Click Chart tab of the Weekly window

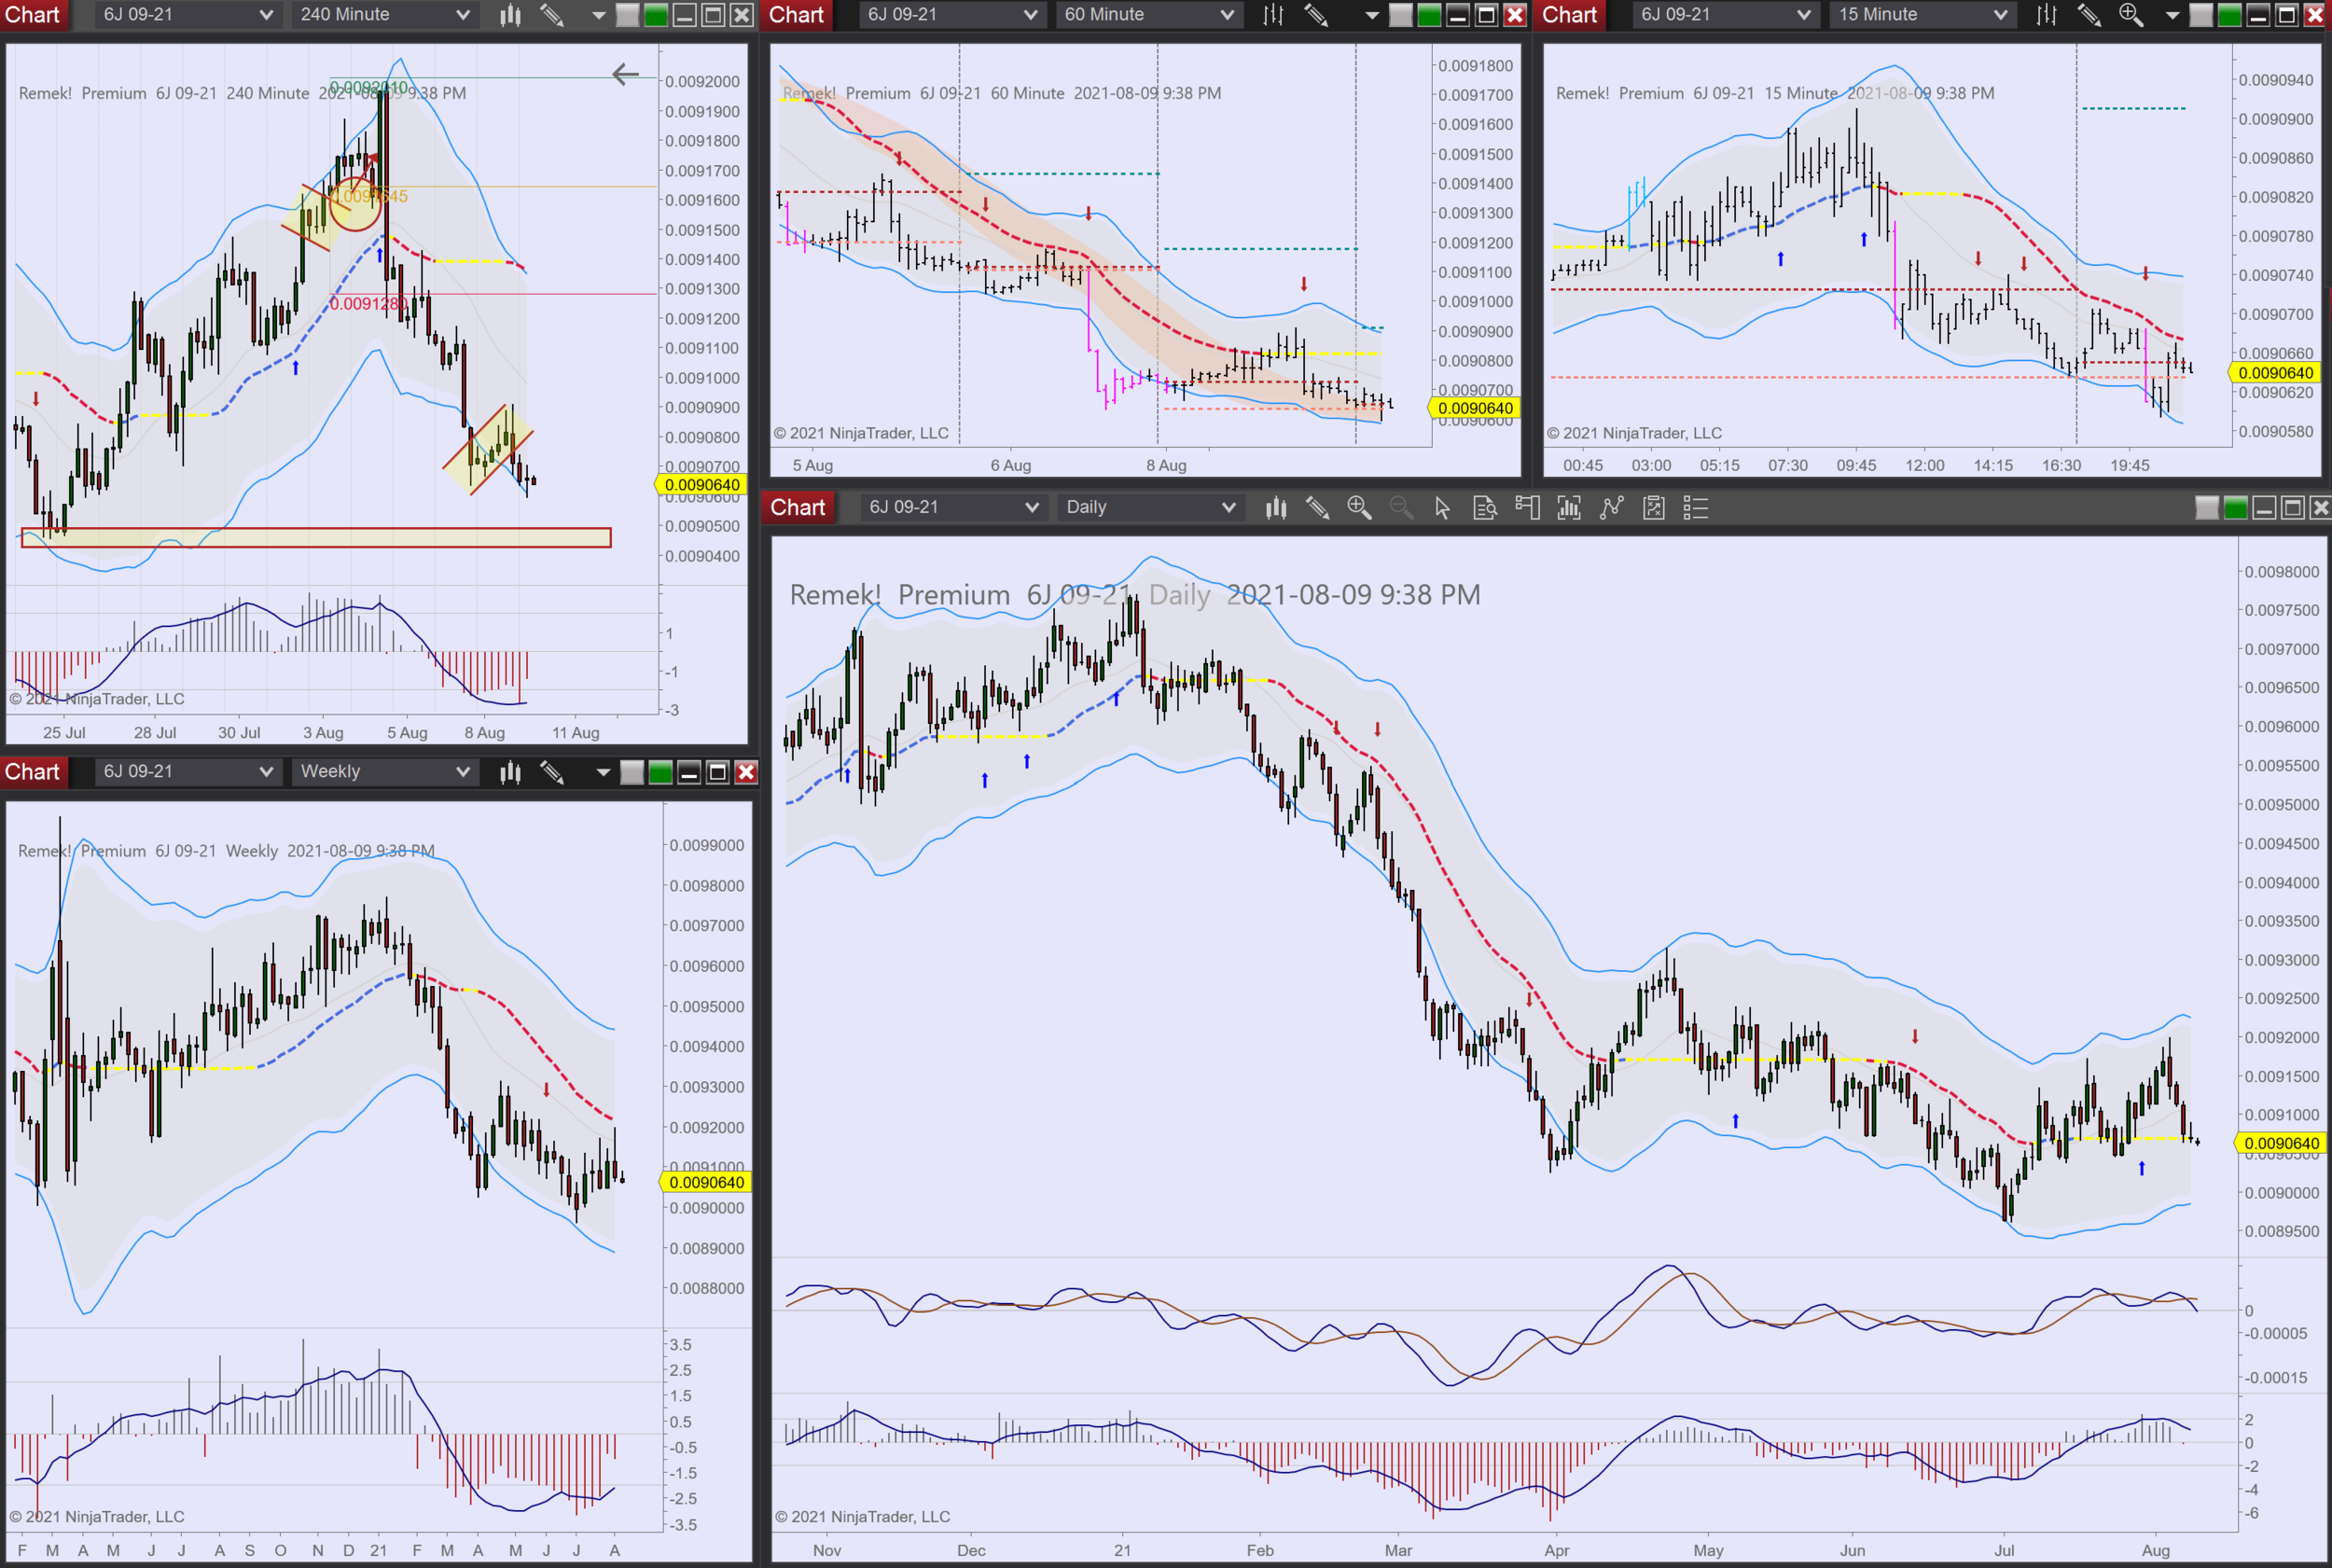(33, 772)
